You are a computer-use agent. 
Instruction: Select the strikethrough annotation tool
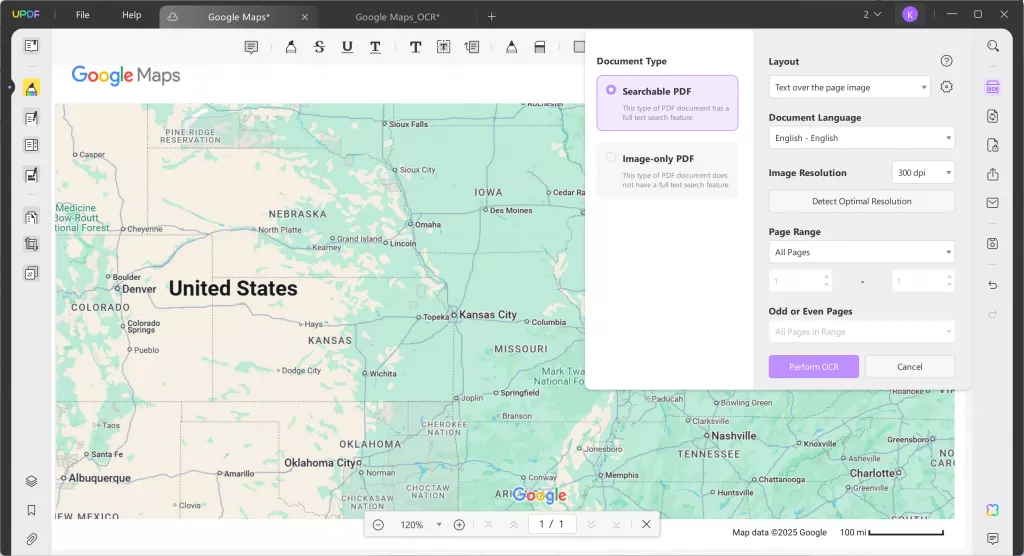click(x=319, y=47)
